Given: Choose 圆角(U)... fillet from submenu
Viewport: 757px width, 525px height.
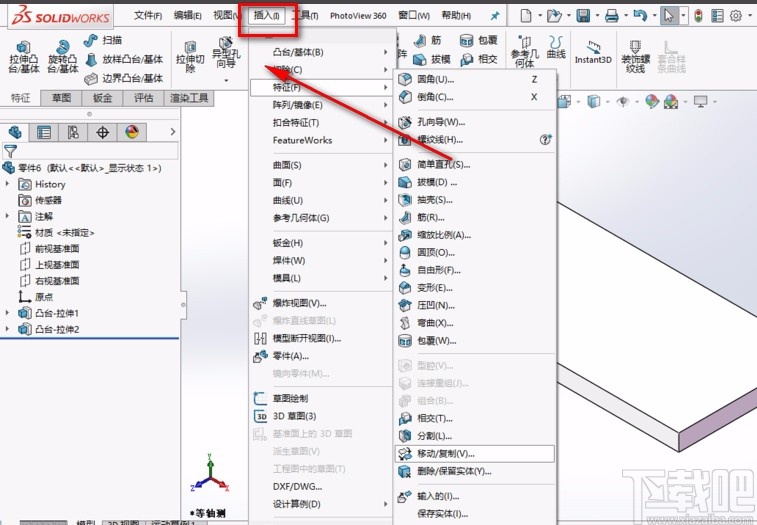Looking at the screenshot, I should [476, 79].
